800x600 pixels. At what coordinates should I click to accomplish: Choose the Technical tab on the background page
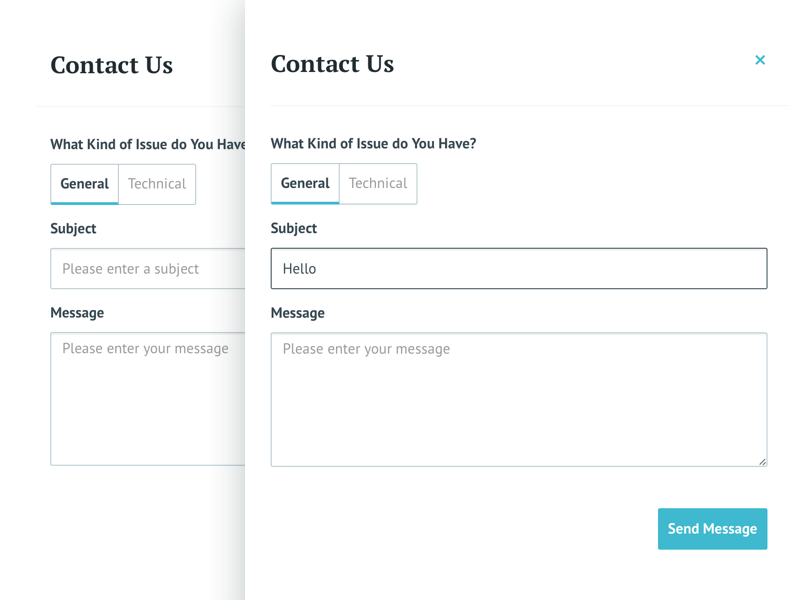pos(157,184)
